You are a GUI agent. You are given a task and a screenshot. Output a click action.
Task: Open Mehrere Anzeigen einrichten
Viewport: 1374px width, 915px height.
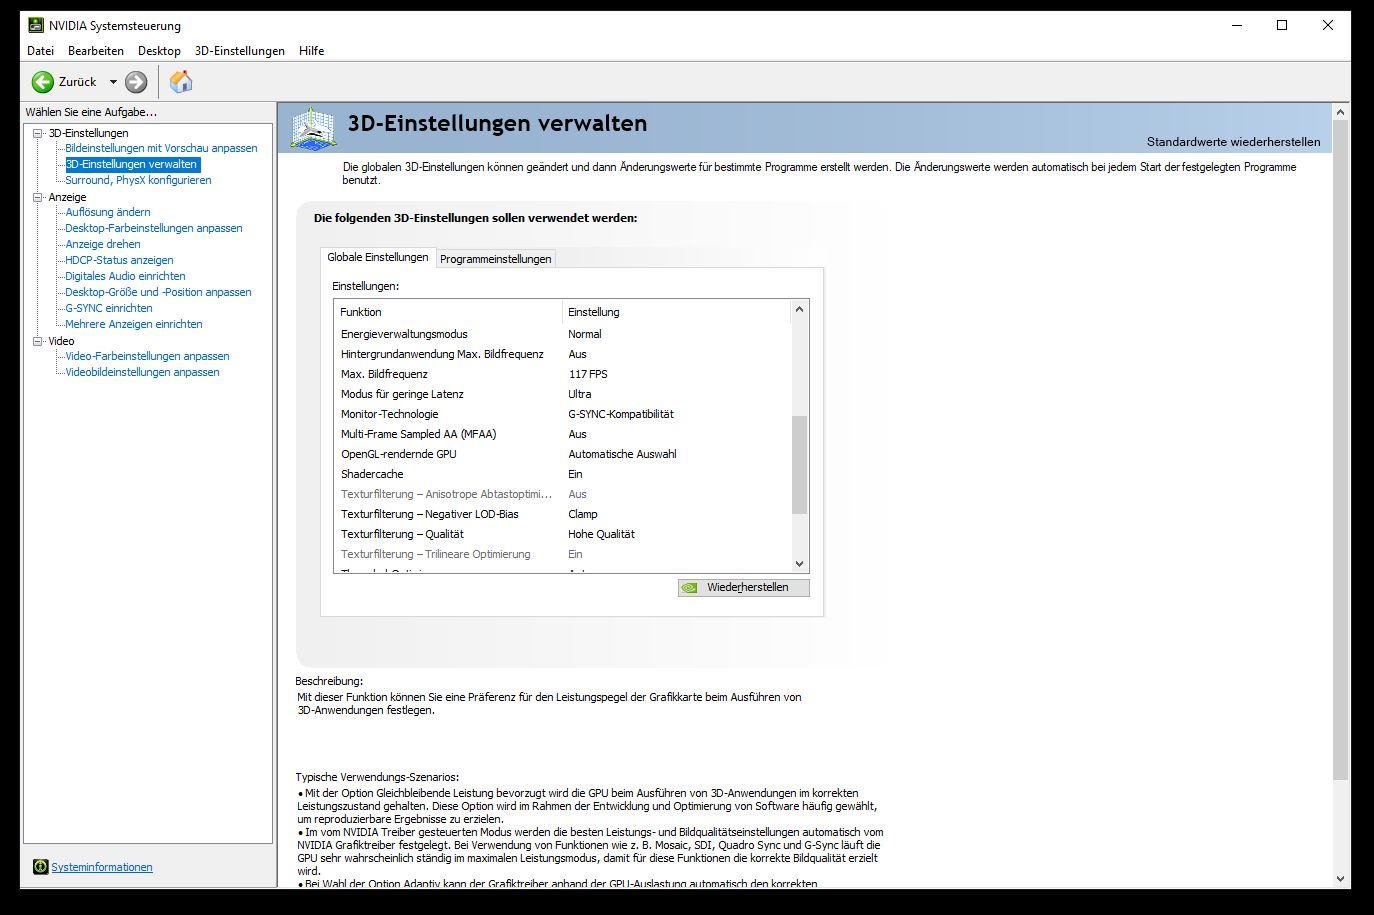pyautogui.click(x=134, y=324)
